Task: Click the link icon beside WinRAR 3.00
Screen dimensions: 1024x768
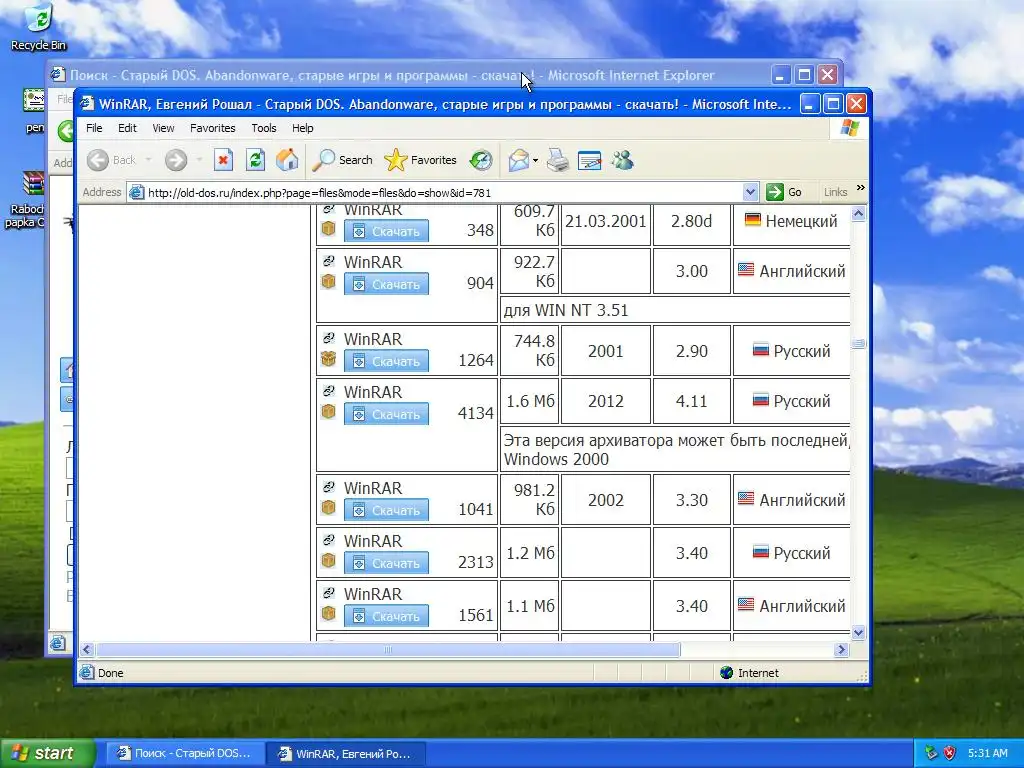Action: tap(329, 261)
